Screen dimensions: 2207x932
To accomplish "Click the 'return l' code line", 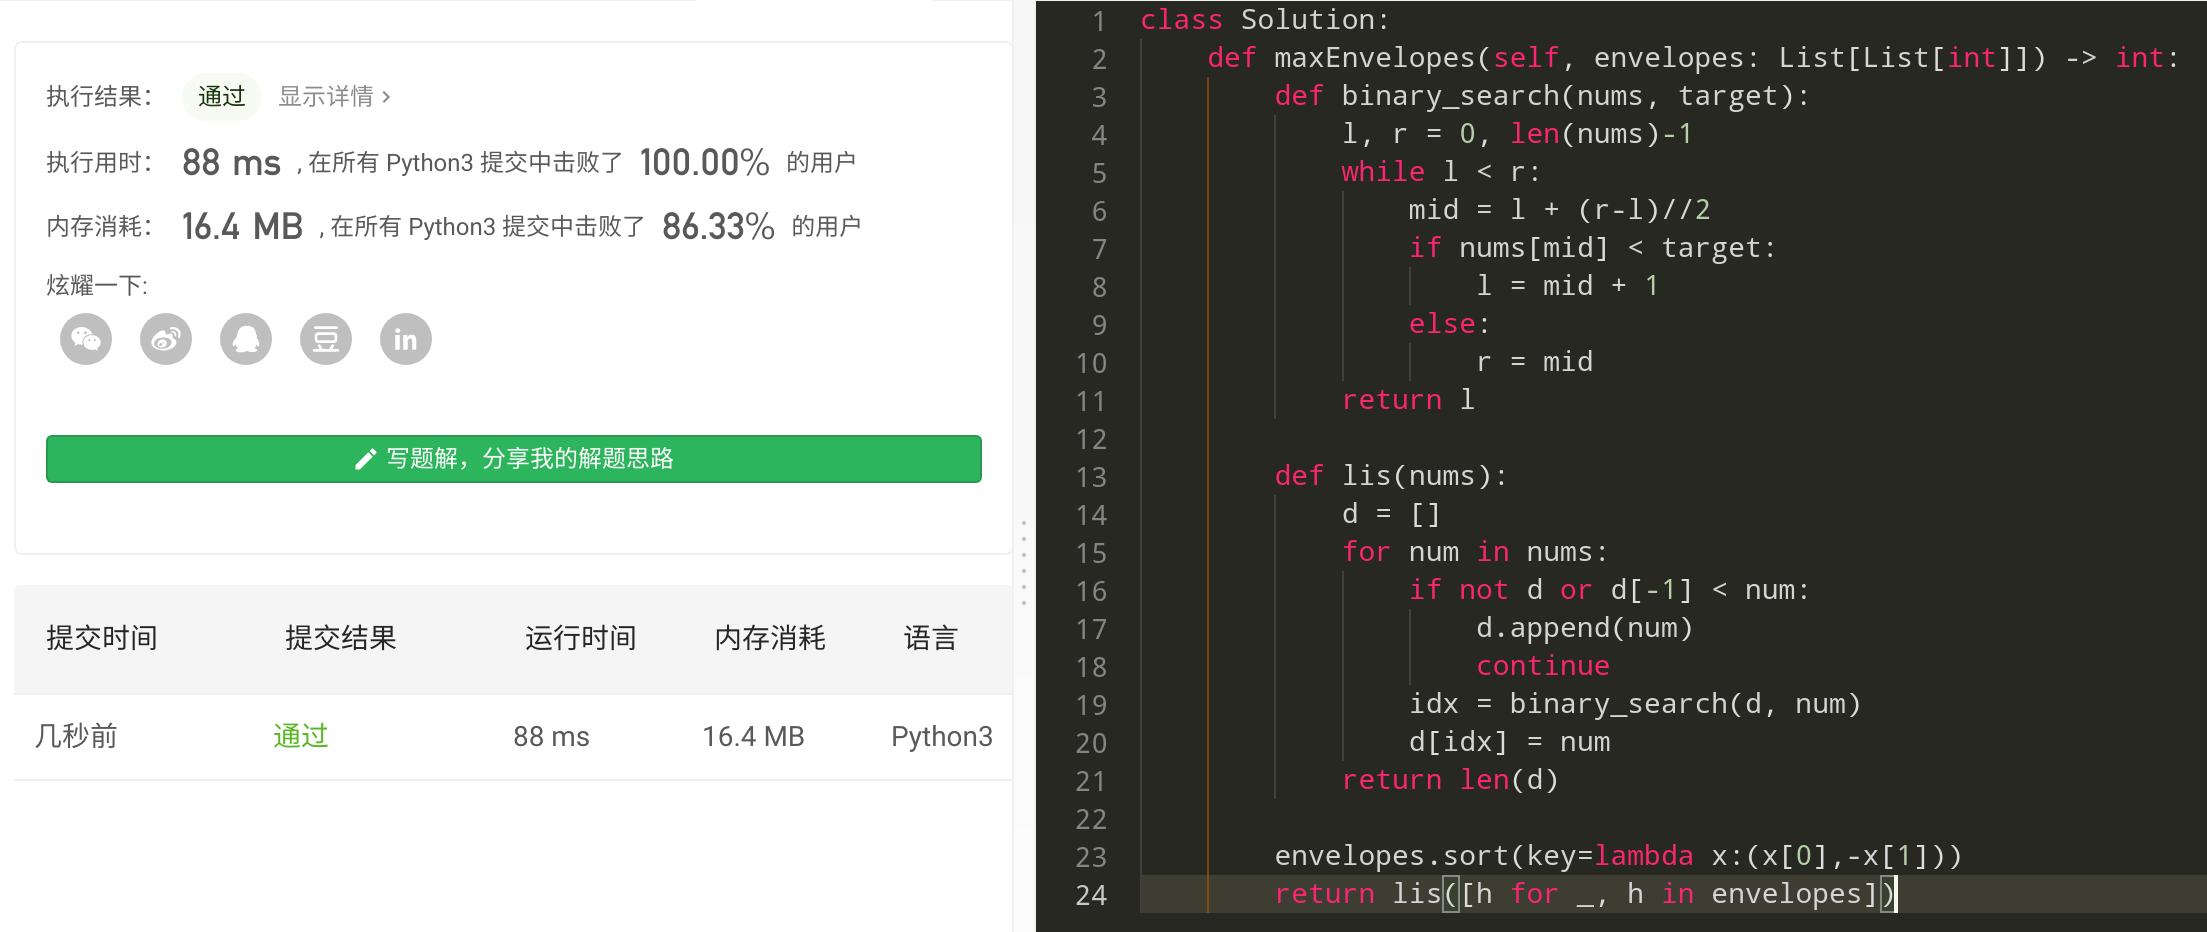I will (x=1408, y=399).
